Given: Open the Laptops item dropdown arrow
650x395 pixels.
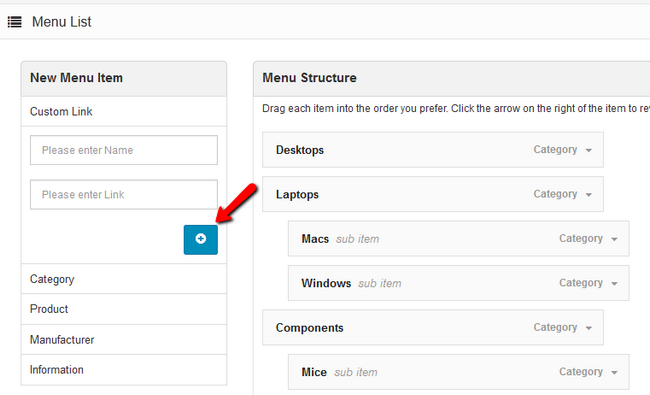Looking at the screenshot, I should click(x=589, y=195).
